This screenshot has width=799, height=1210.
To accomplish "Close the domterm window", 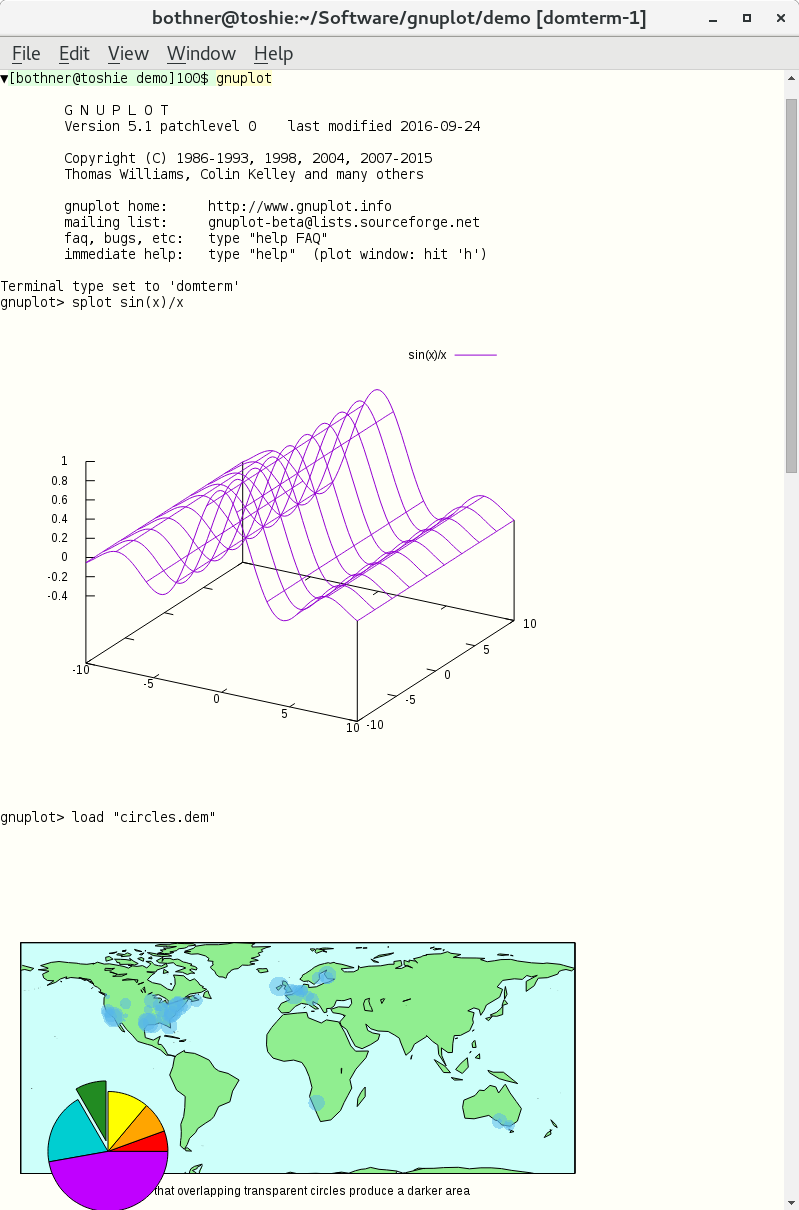I will (x=778, y=18).
